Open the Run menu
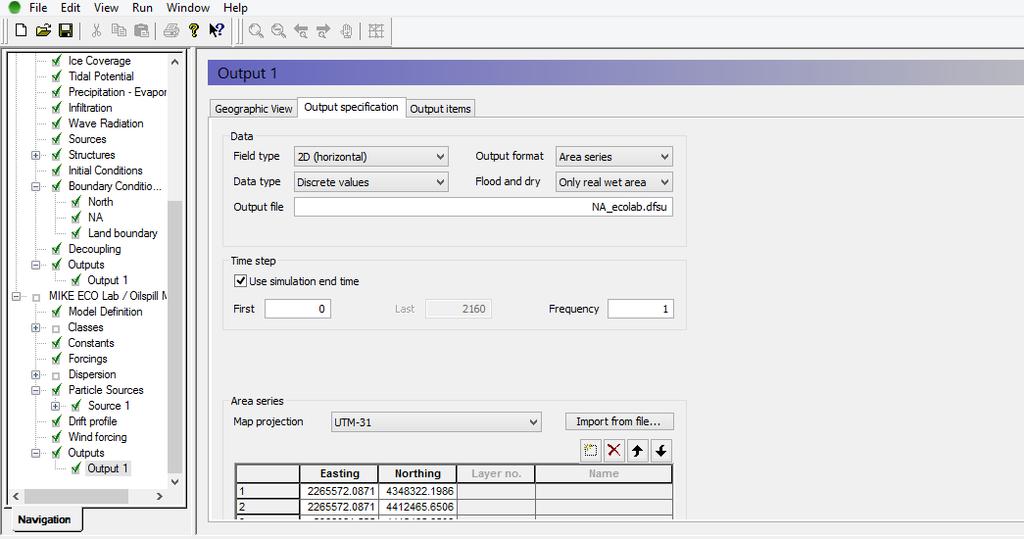The image size is (1024, 539). click(142, 8)
